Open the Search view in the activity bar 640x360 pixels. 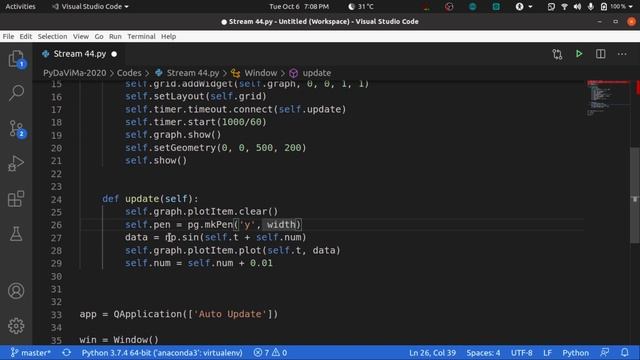[16, 93]
